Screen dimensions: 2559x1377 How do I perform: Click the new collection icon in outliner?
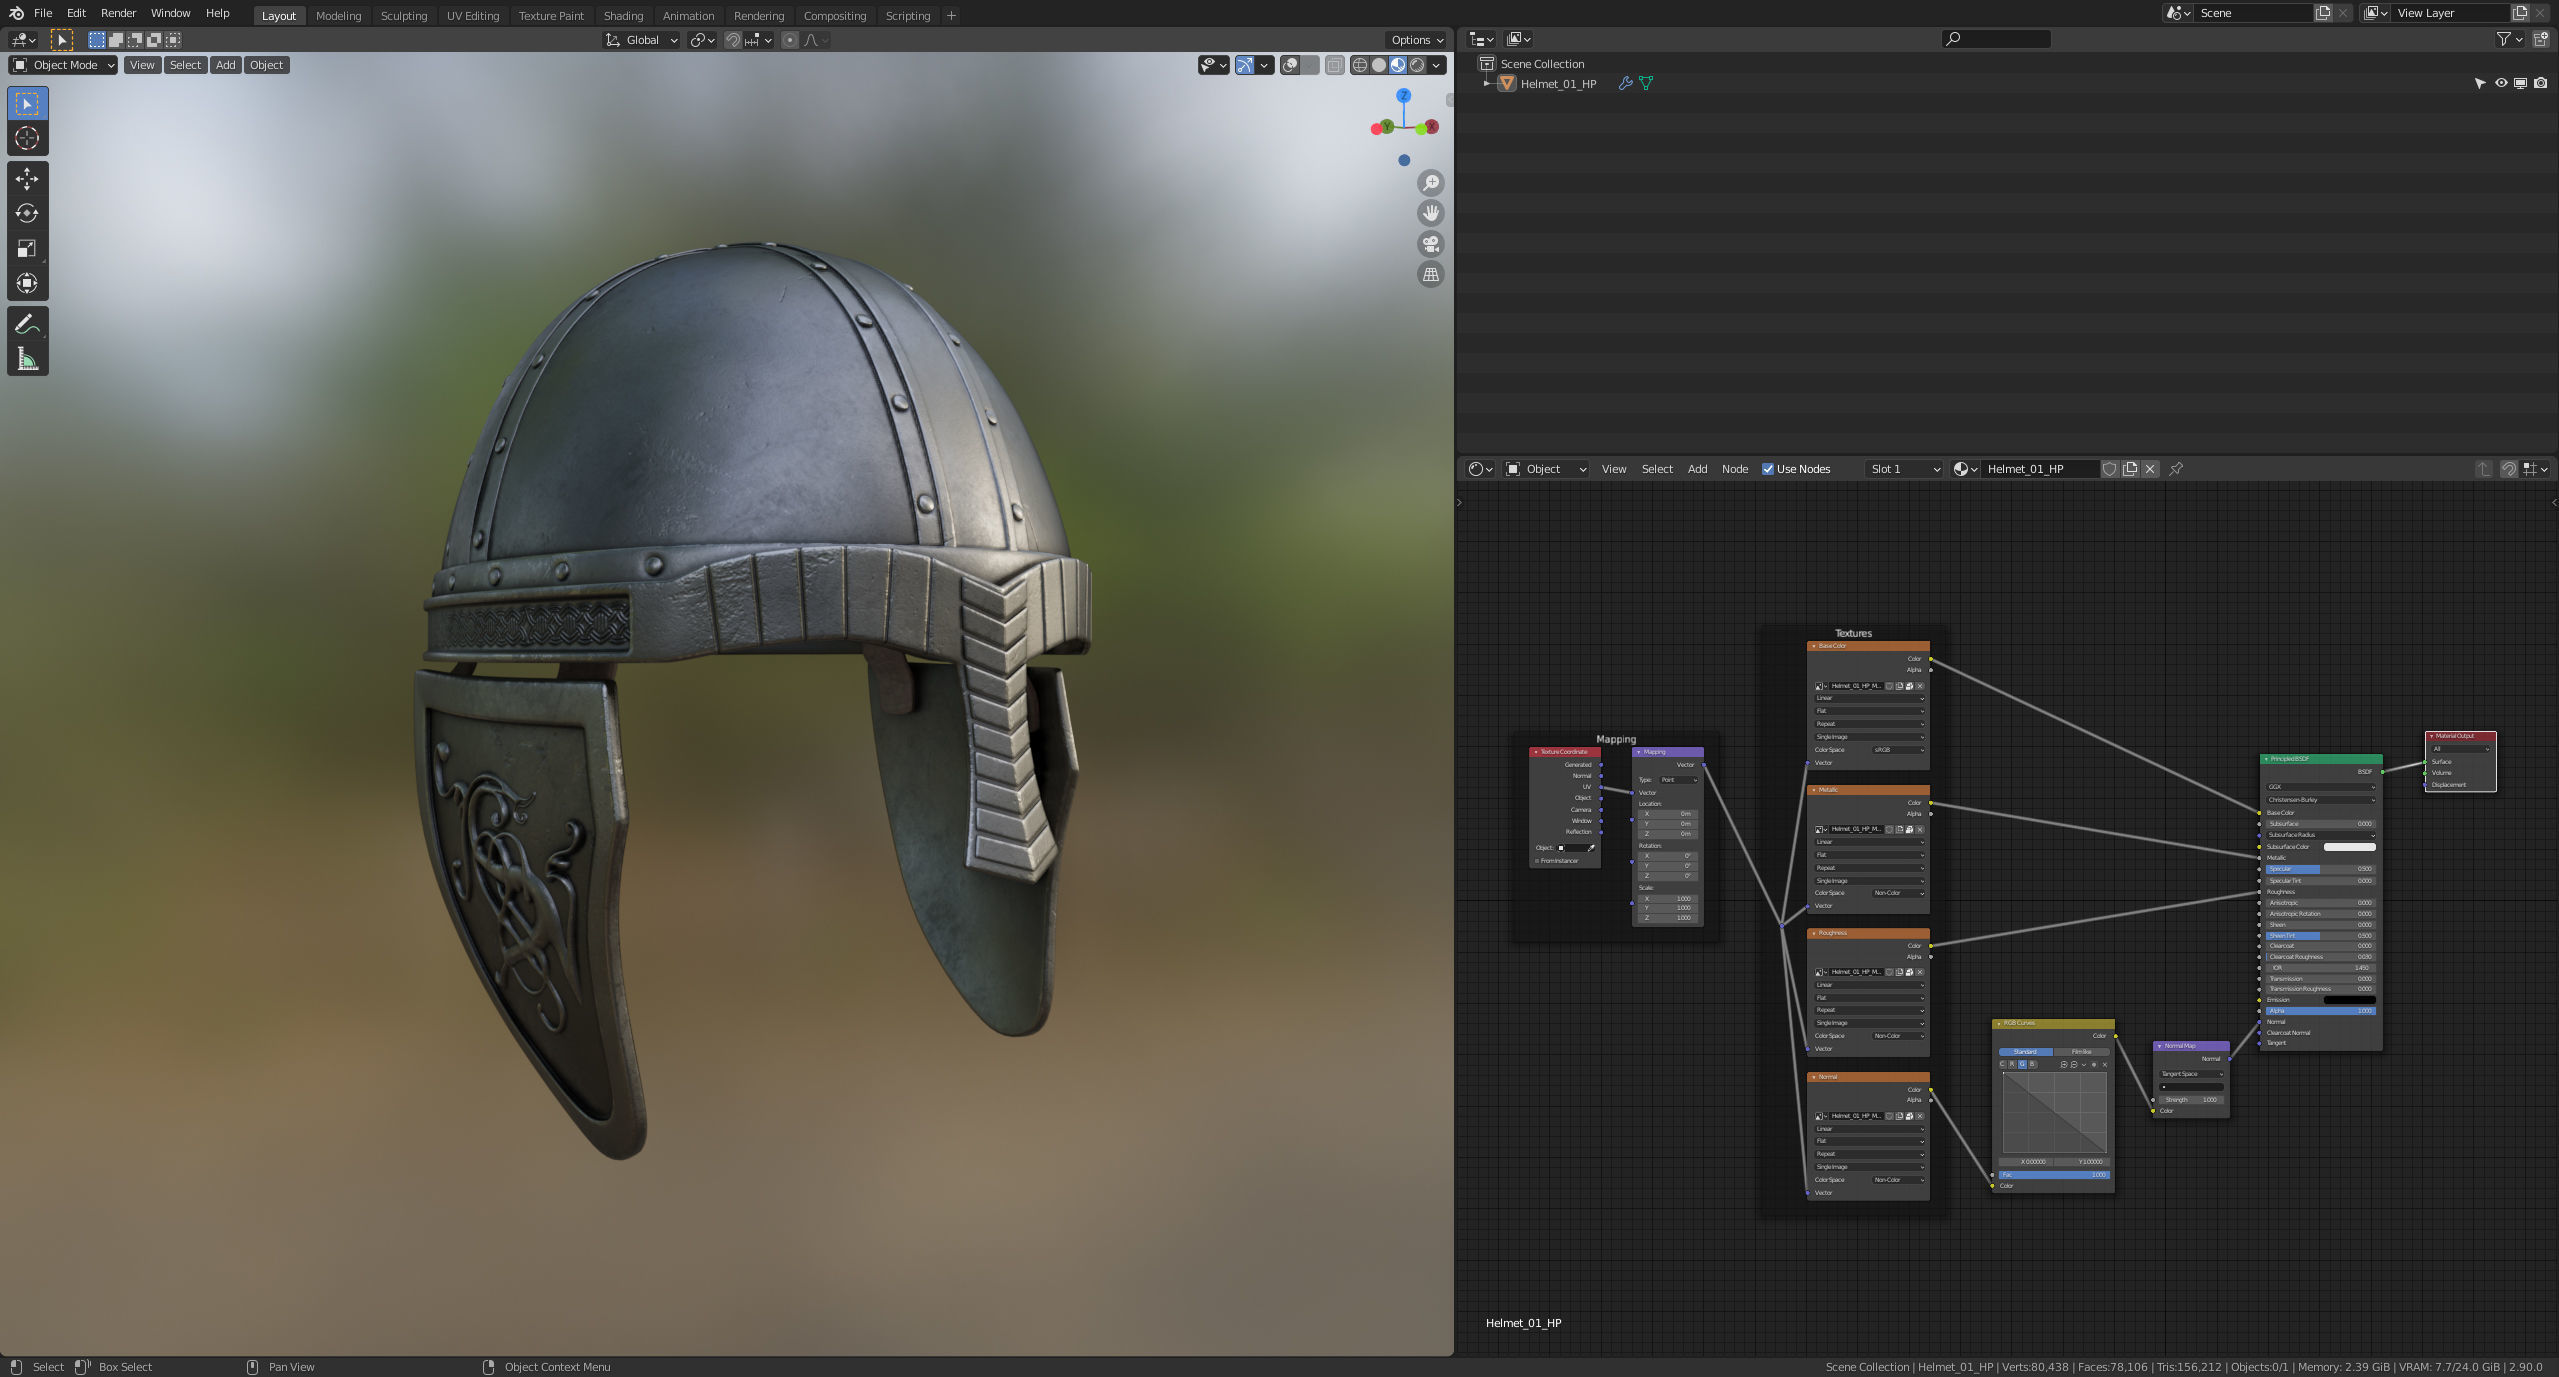pos(2541,39)
